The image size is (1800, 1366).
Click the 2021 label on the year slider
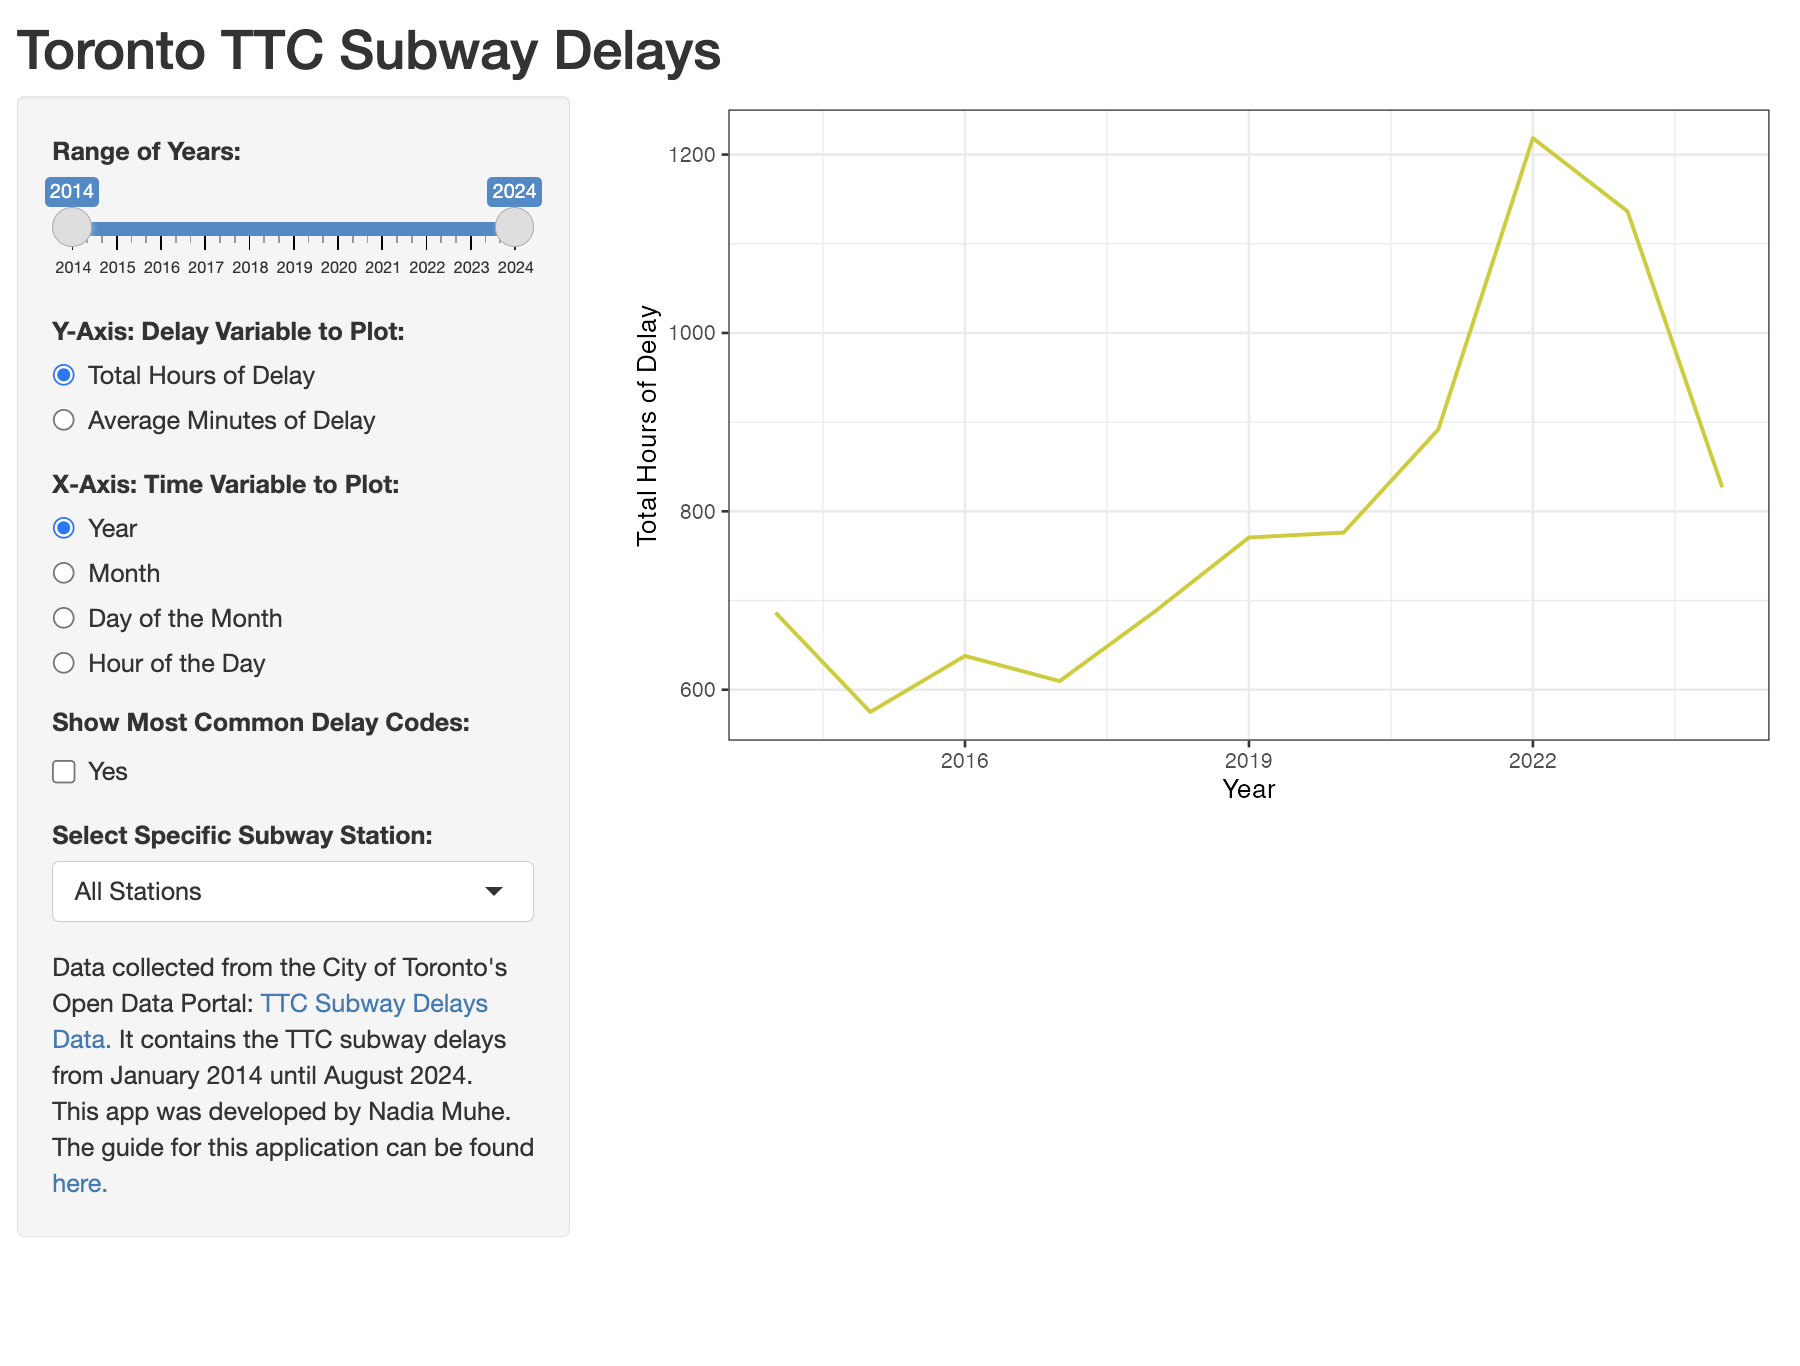pos(382,268)
